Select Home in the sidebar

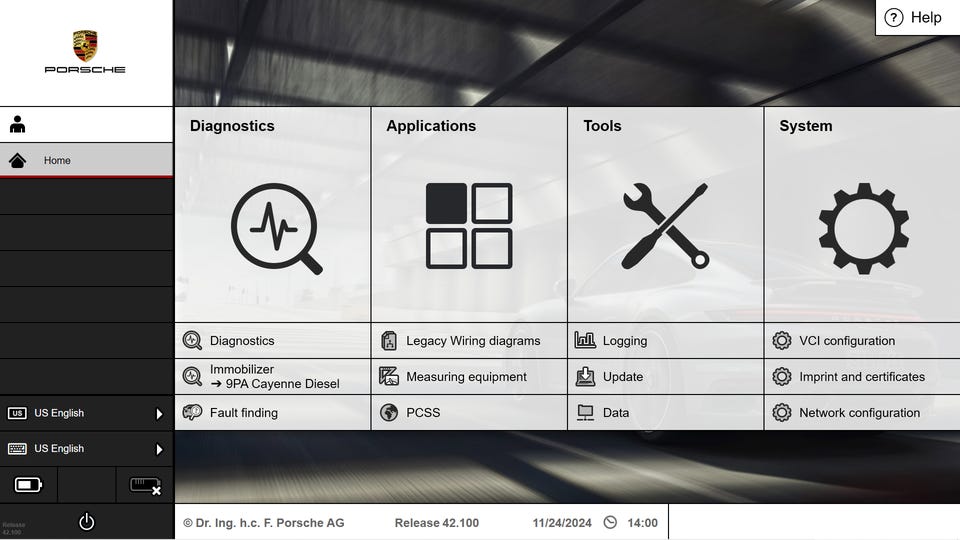click(86, 160)
